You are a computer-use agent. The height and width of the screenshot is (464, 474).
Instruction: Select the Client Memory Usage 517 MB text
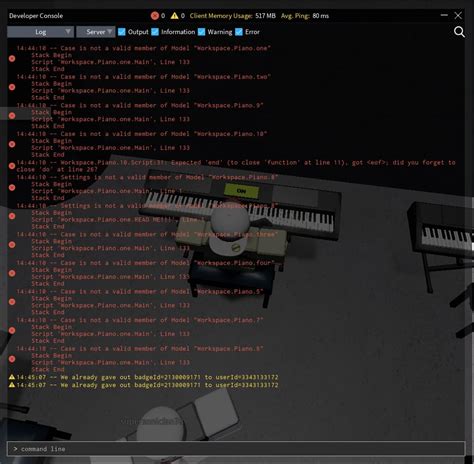(x=232, y=16)
